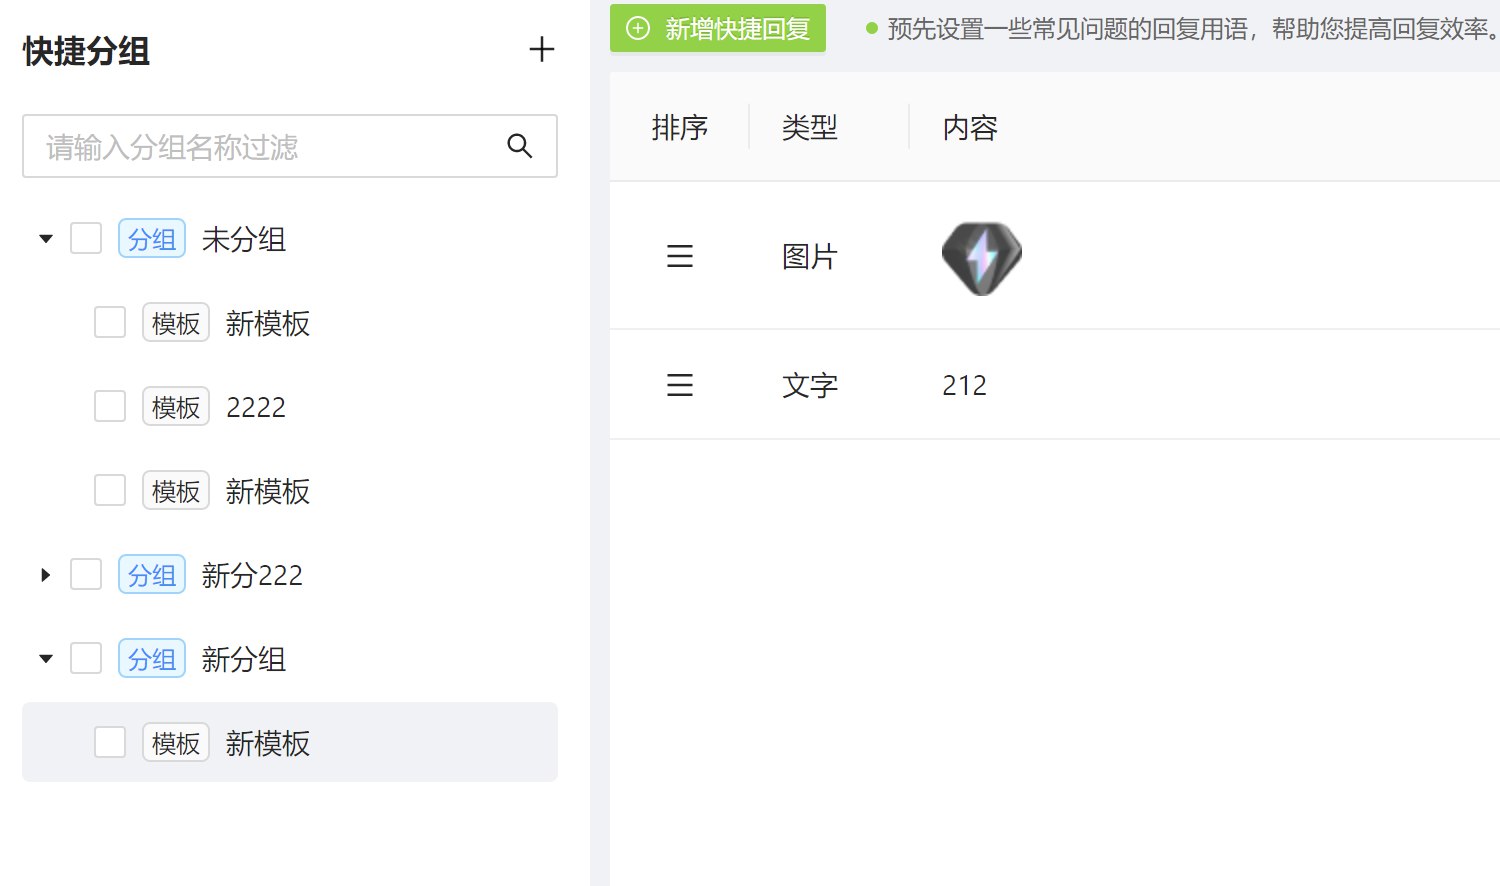Check the 未分组 group checkbox
The height and width of the screenshot is (886, 1500).
(86, 239)
